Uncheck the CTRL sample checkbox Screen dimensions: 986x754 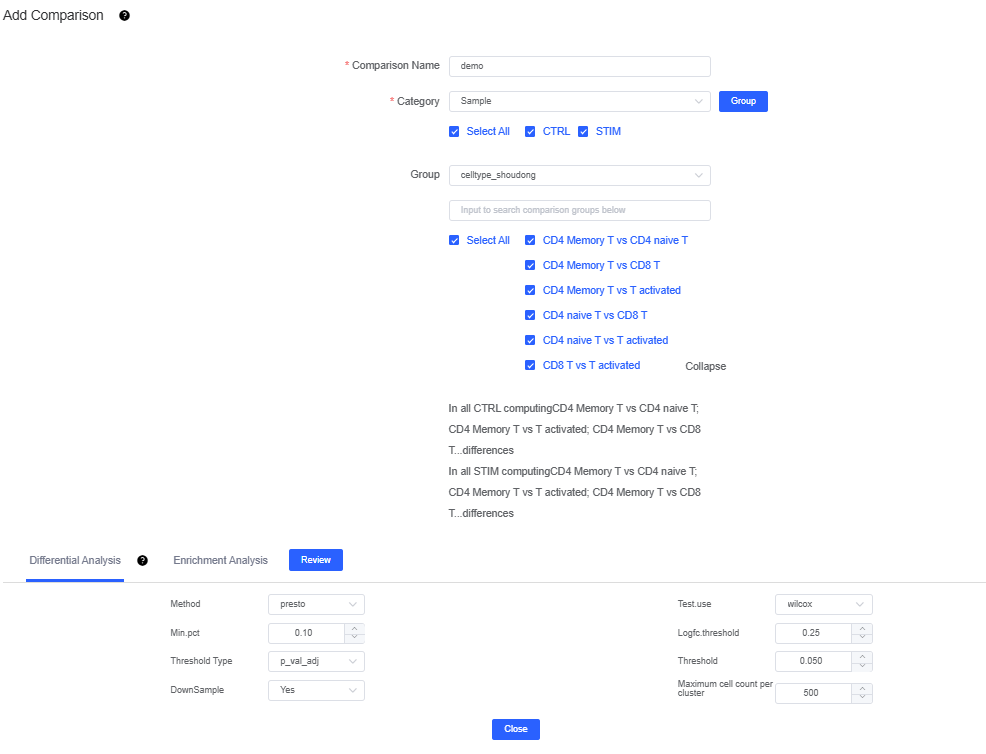point(531,132)
